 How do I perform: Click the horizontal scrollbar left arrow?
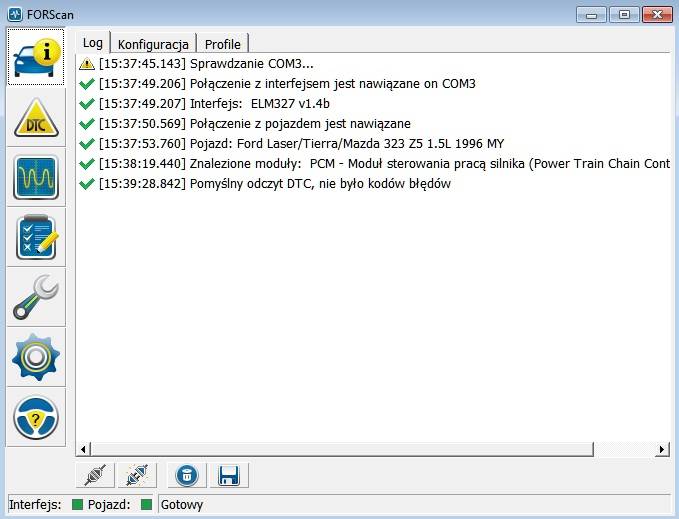(84, 448)
